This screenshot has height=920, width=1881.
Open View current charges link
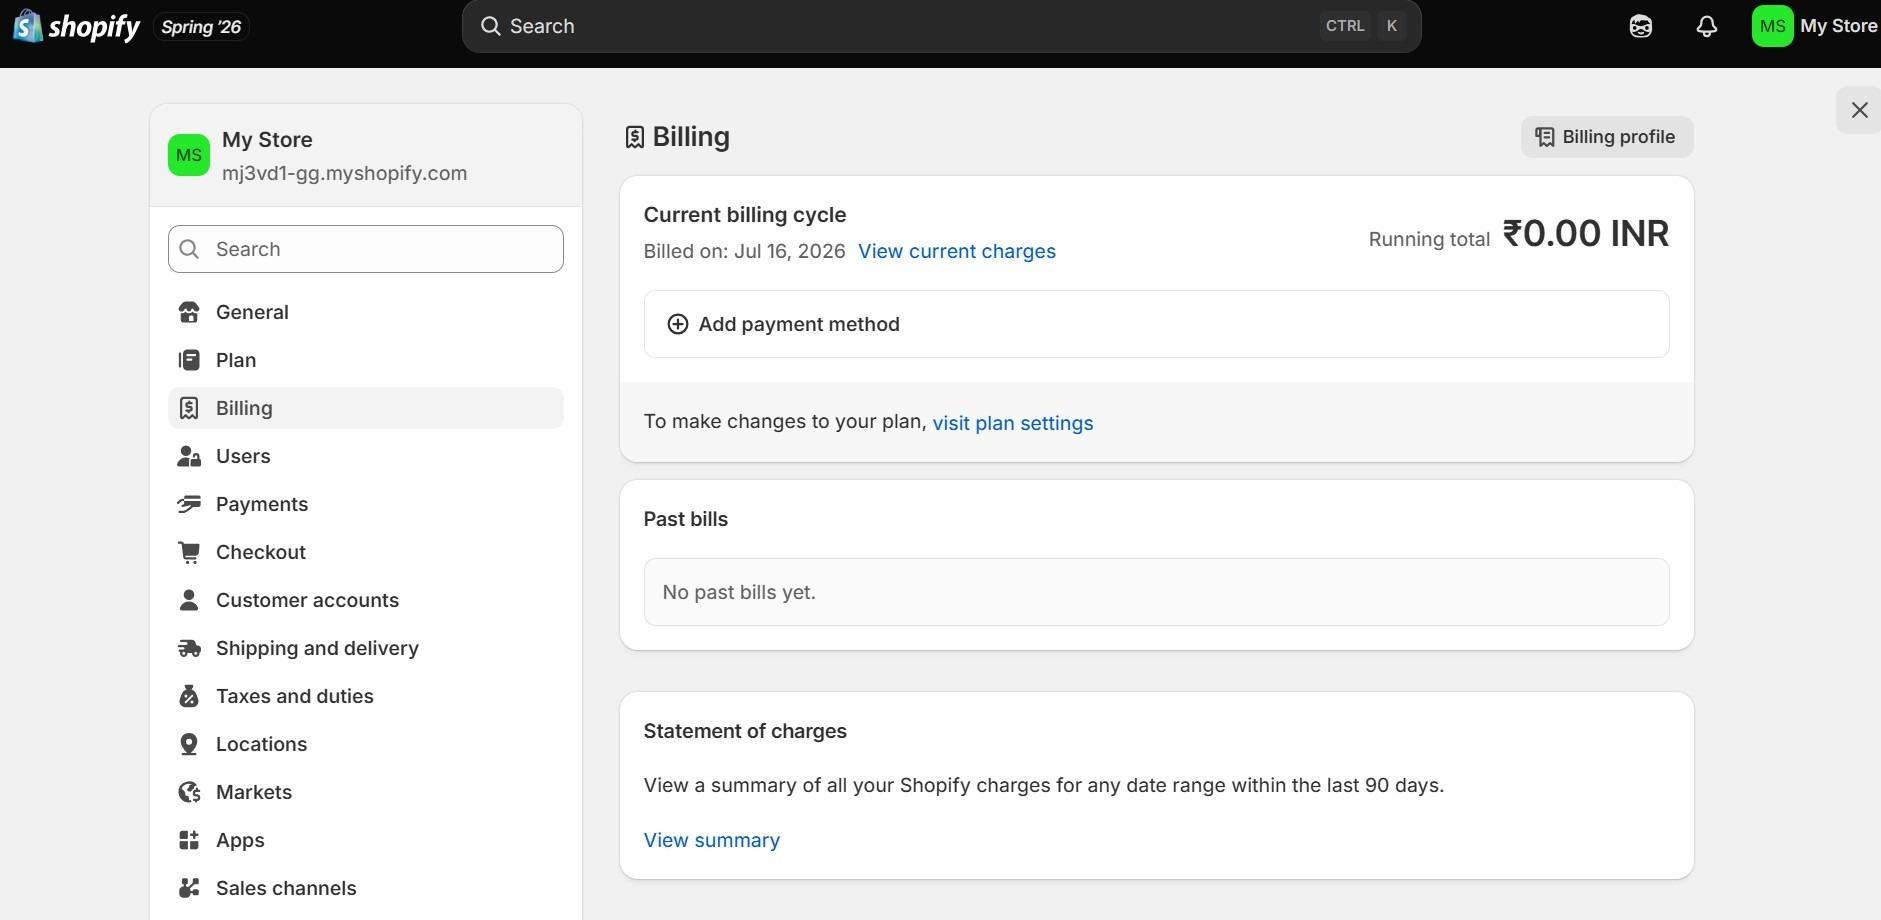tap(957, 251)
